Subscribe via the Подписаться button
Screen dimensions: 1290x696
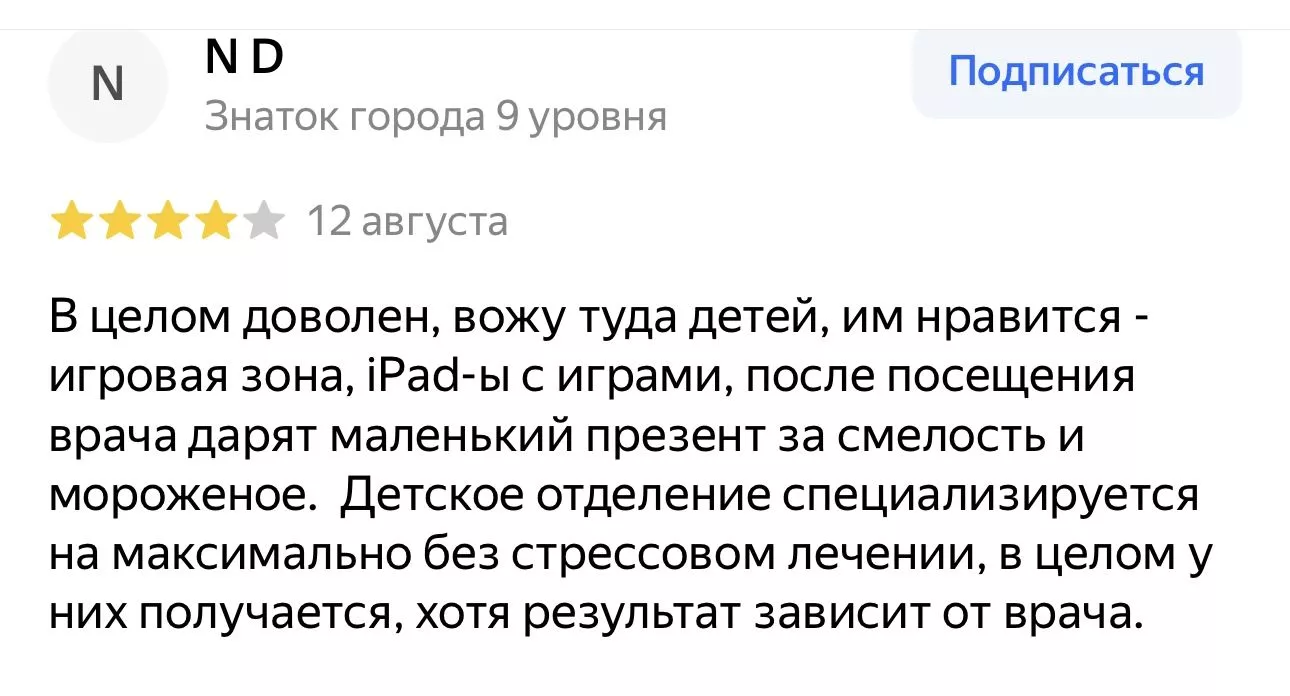click(x=1076, y=73)
